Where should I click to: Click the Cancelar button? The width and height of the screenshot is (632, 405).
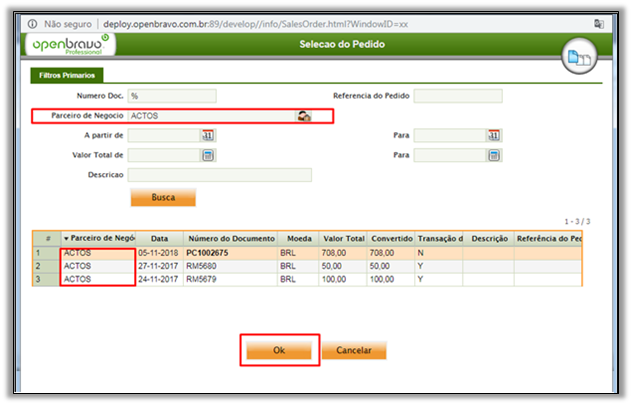(x=353, y=351)
